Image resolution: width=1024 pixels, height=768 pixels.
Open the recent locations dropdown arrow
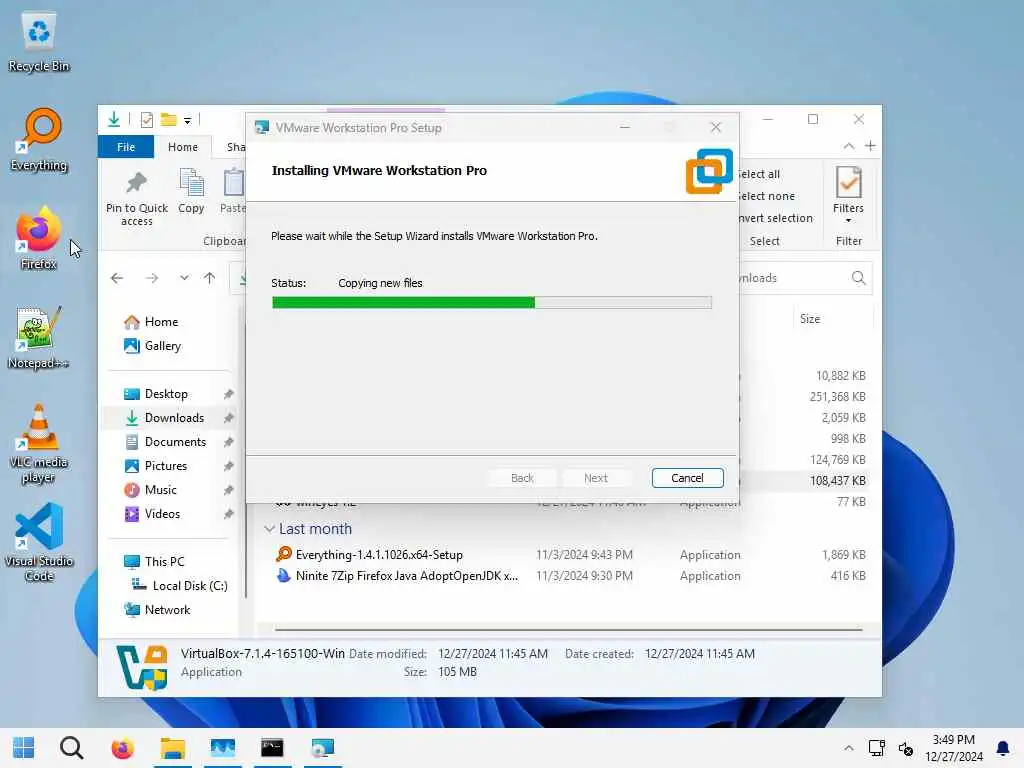pos(184,278)
